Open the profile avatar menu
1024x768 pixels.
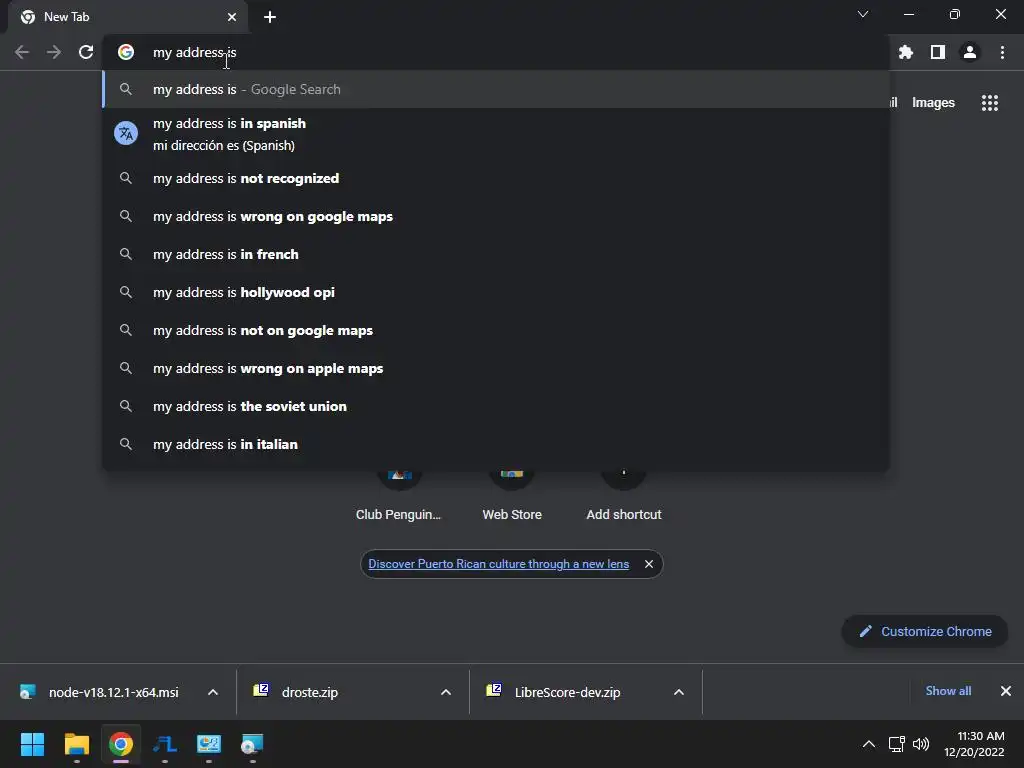(970, 52)
